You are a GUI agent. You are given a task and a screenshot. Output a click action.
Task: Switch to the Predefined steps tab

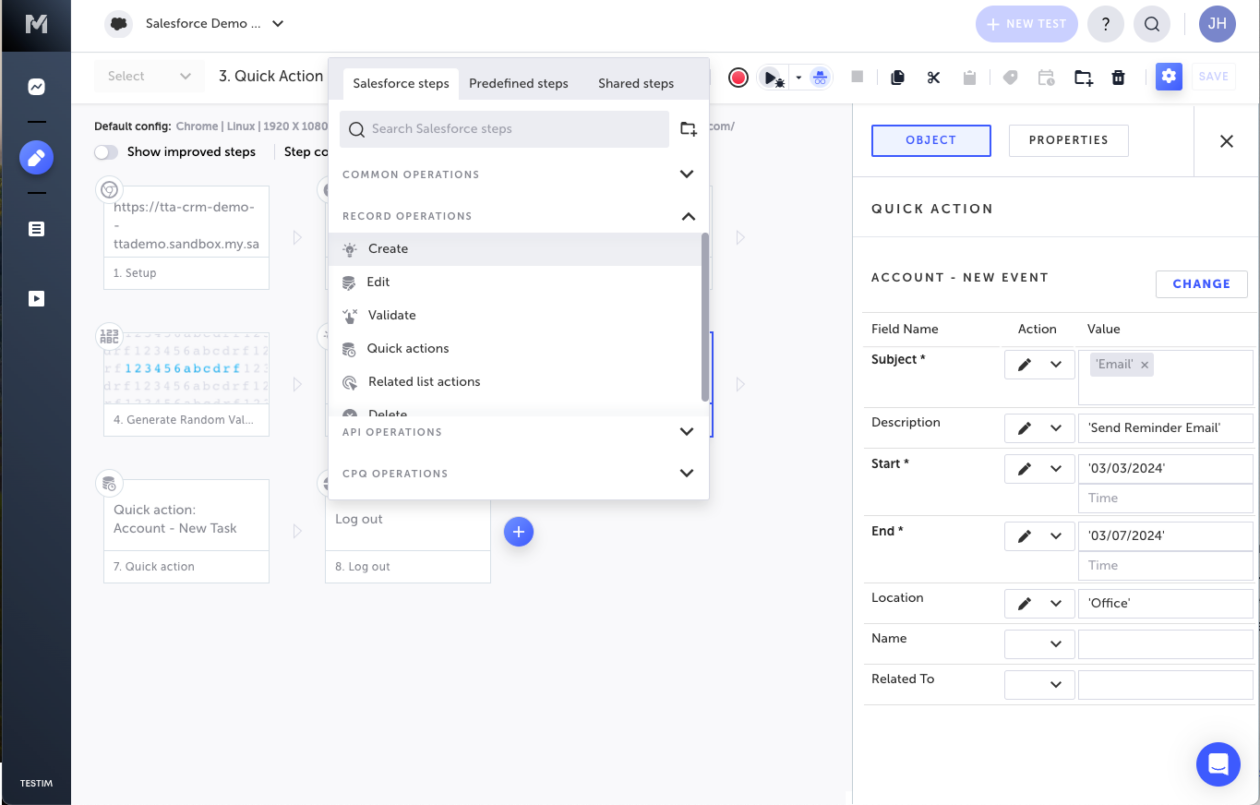[x=519, y=84]
